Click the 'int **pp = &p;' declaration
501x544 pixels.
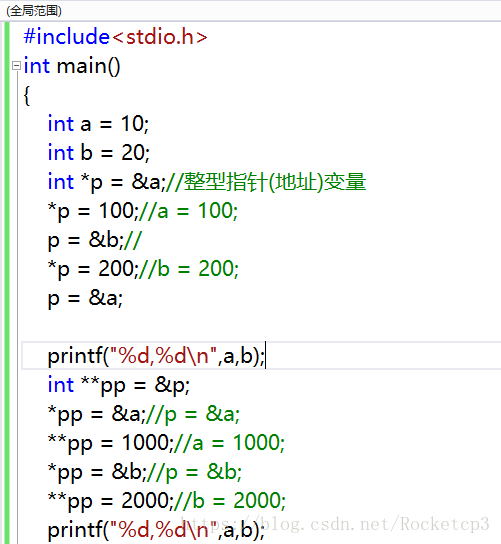click(x=119, y=385)
